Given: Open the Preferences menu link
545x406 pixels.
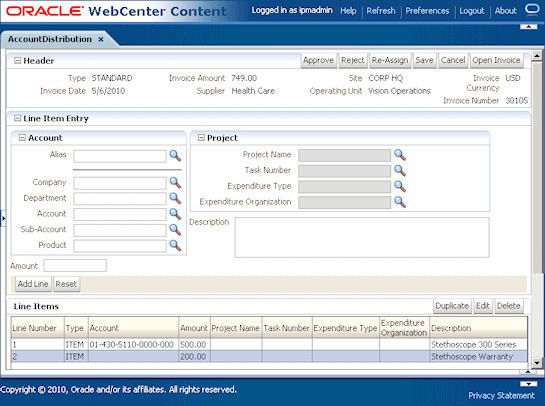Looking at the screenshot, I should pyautogui.click(x=427, y=11).
